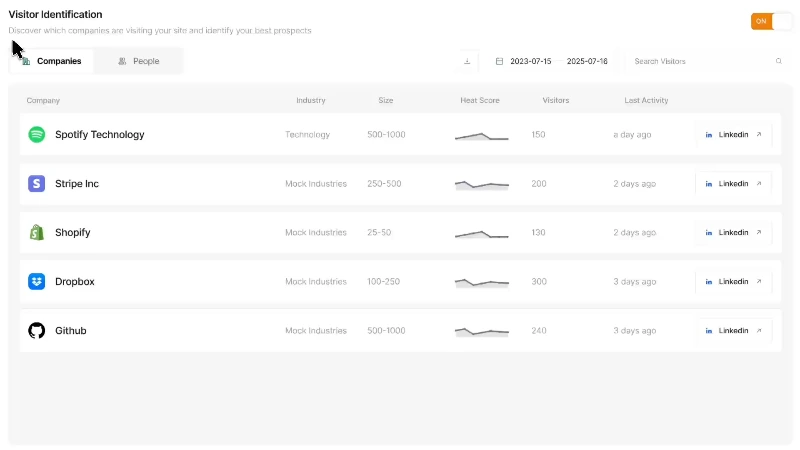This screenshot has width=800, height=450.
Task: Click the search magnifier icon
Action: point(779,61)
